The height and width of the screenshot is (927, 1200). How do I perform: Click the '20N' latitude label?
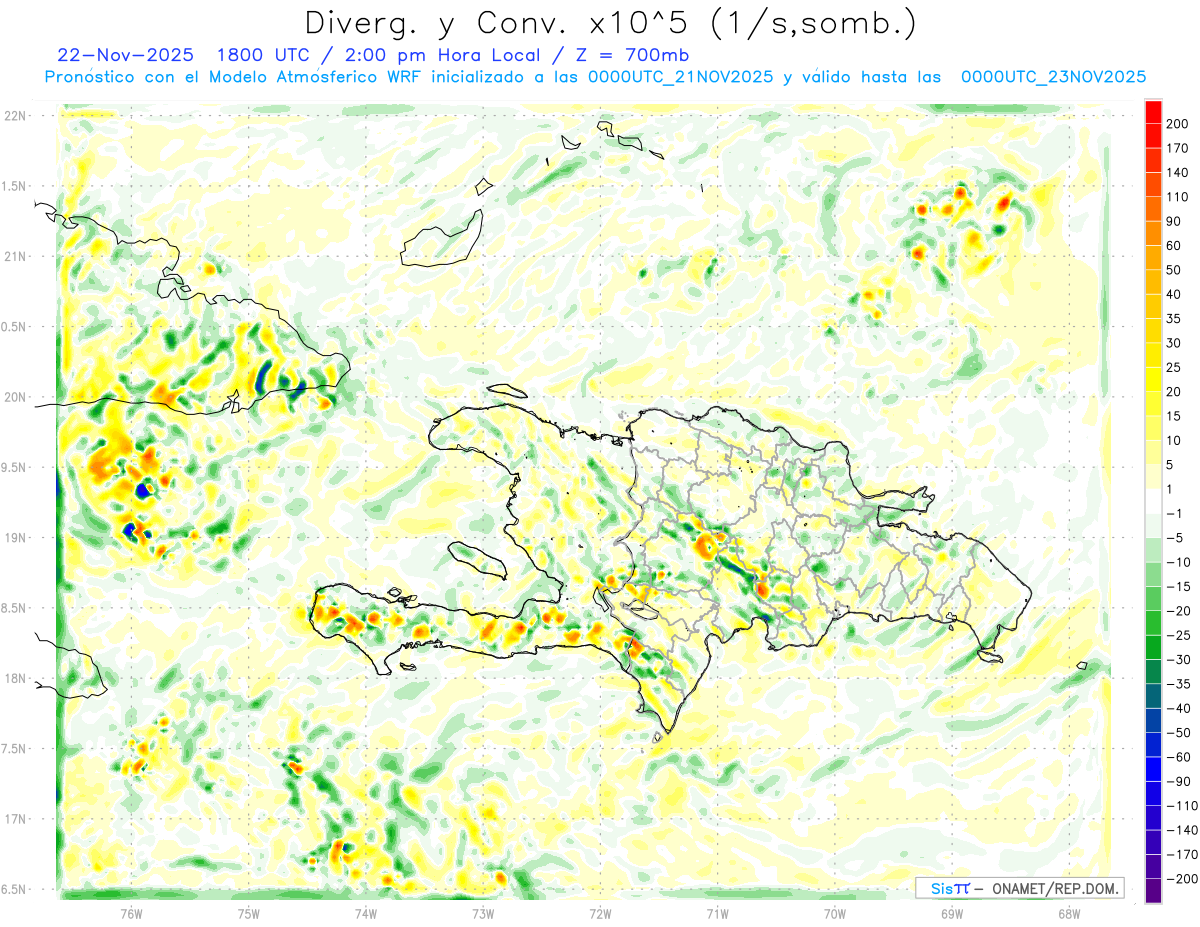pos(15,397)
